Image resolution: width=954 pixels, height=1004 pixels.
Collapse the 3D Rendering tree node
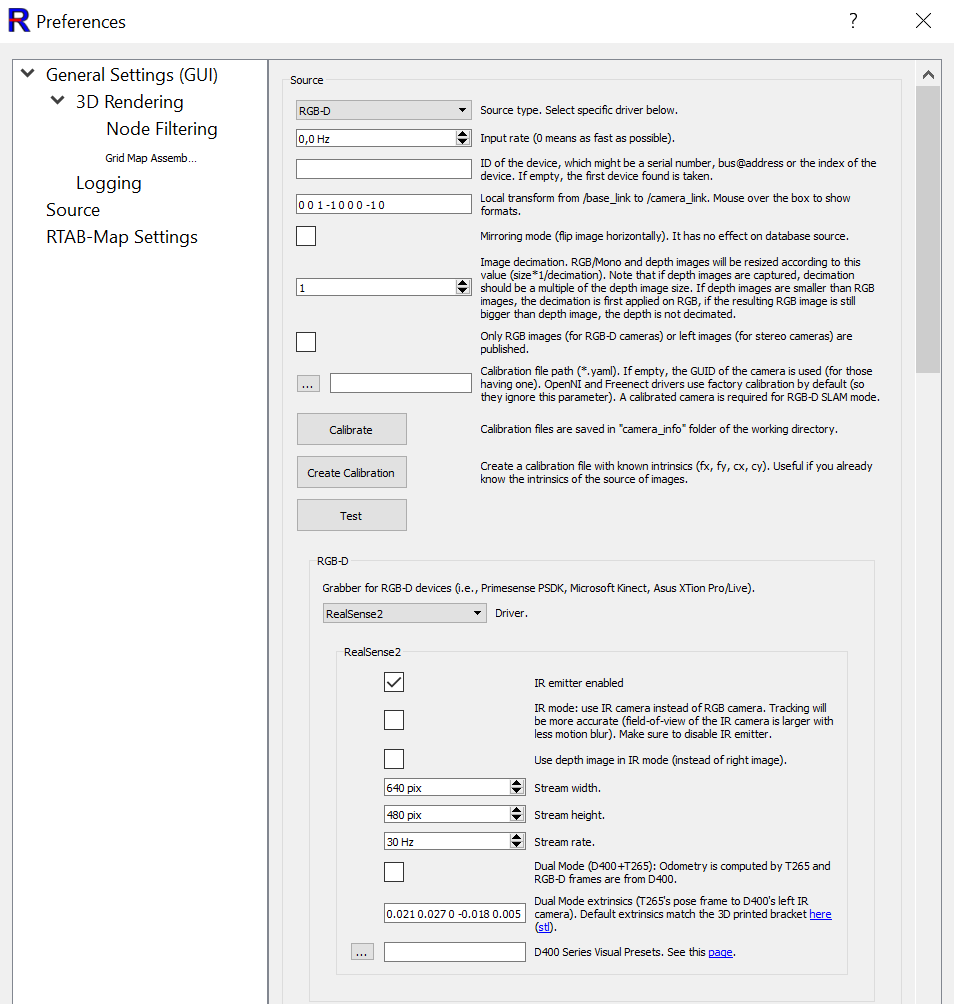pyautogui.click(x=58, y=100)
